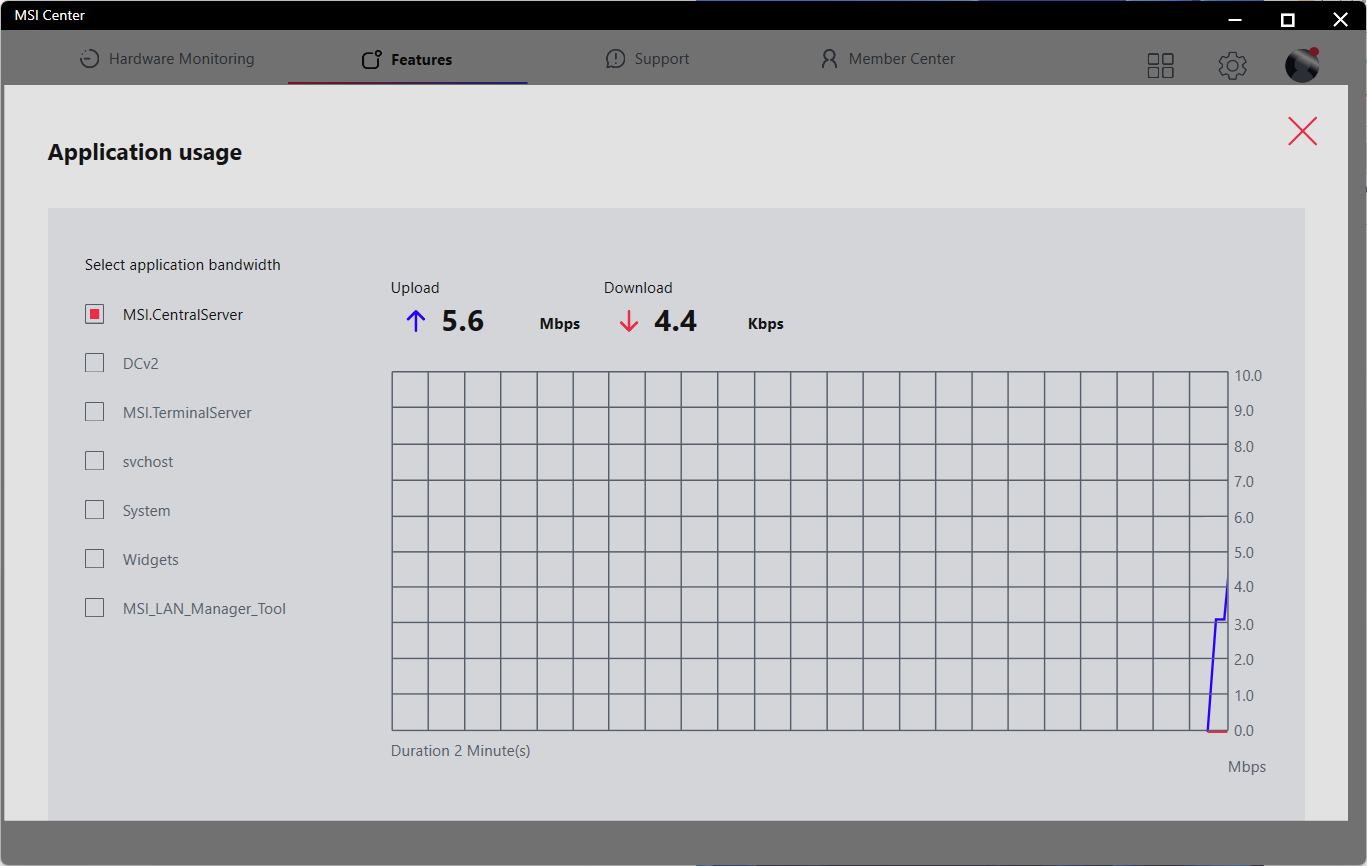This screenshot has width=1367, height=866.
Task: Check the DCv2 bandwidth checkbox
Action: point(94,363)
